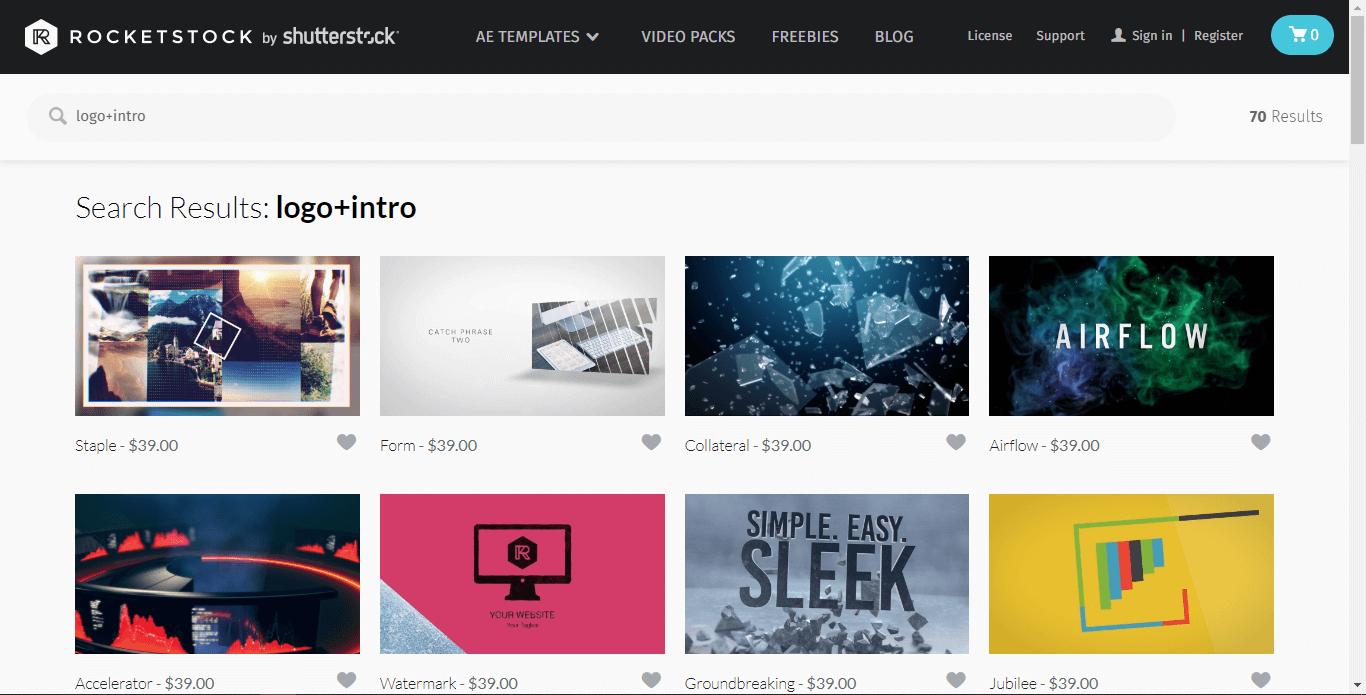
Task: Click the RocketStock hexagon logo icon
Action: (x=41, y=37)
